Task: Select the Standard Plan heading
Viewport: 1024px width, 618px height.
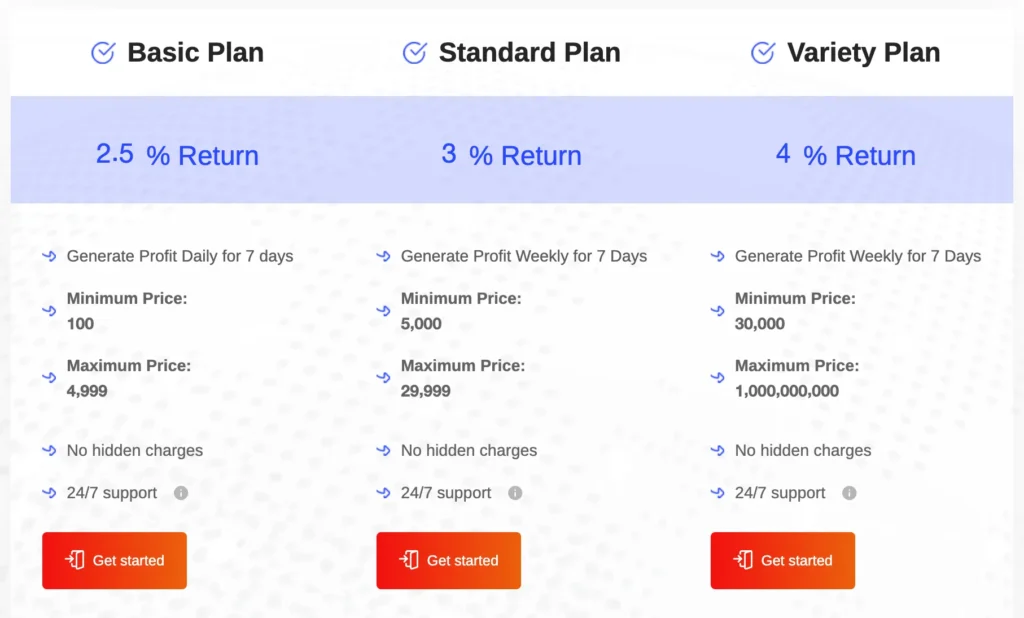Action: tap(529, 53)
